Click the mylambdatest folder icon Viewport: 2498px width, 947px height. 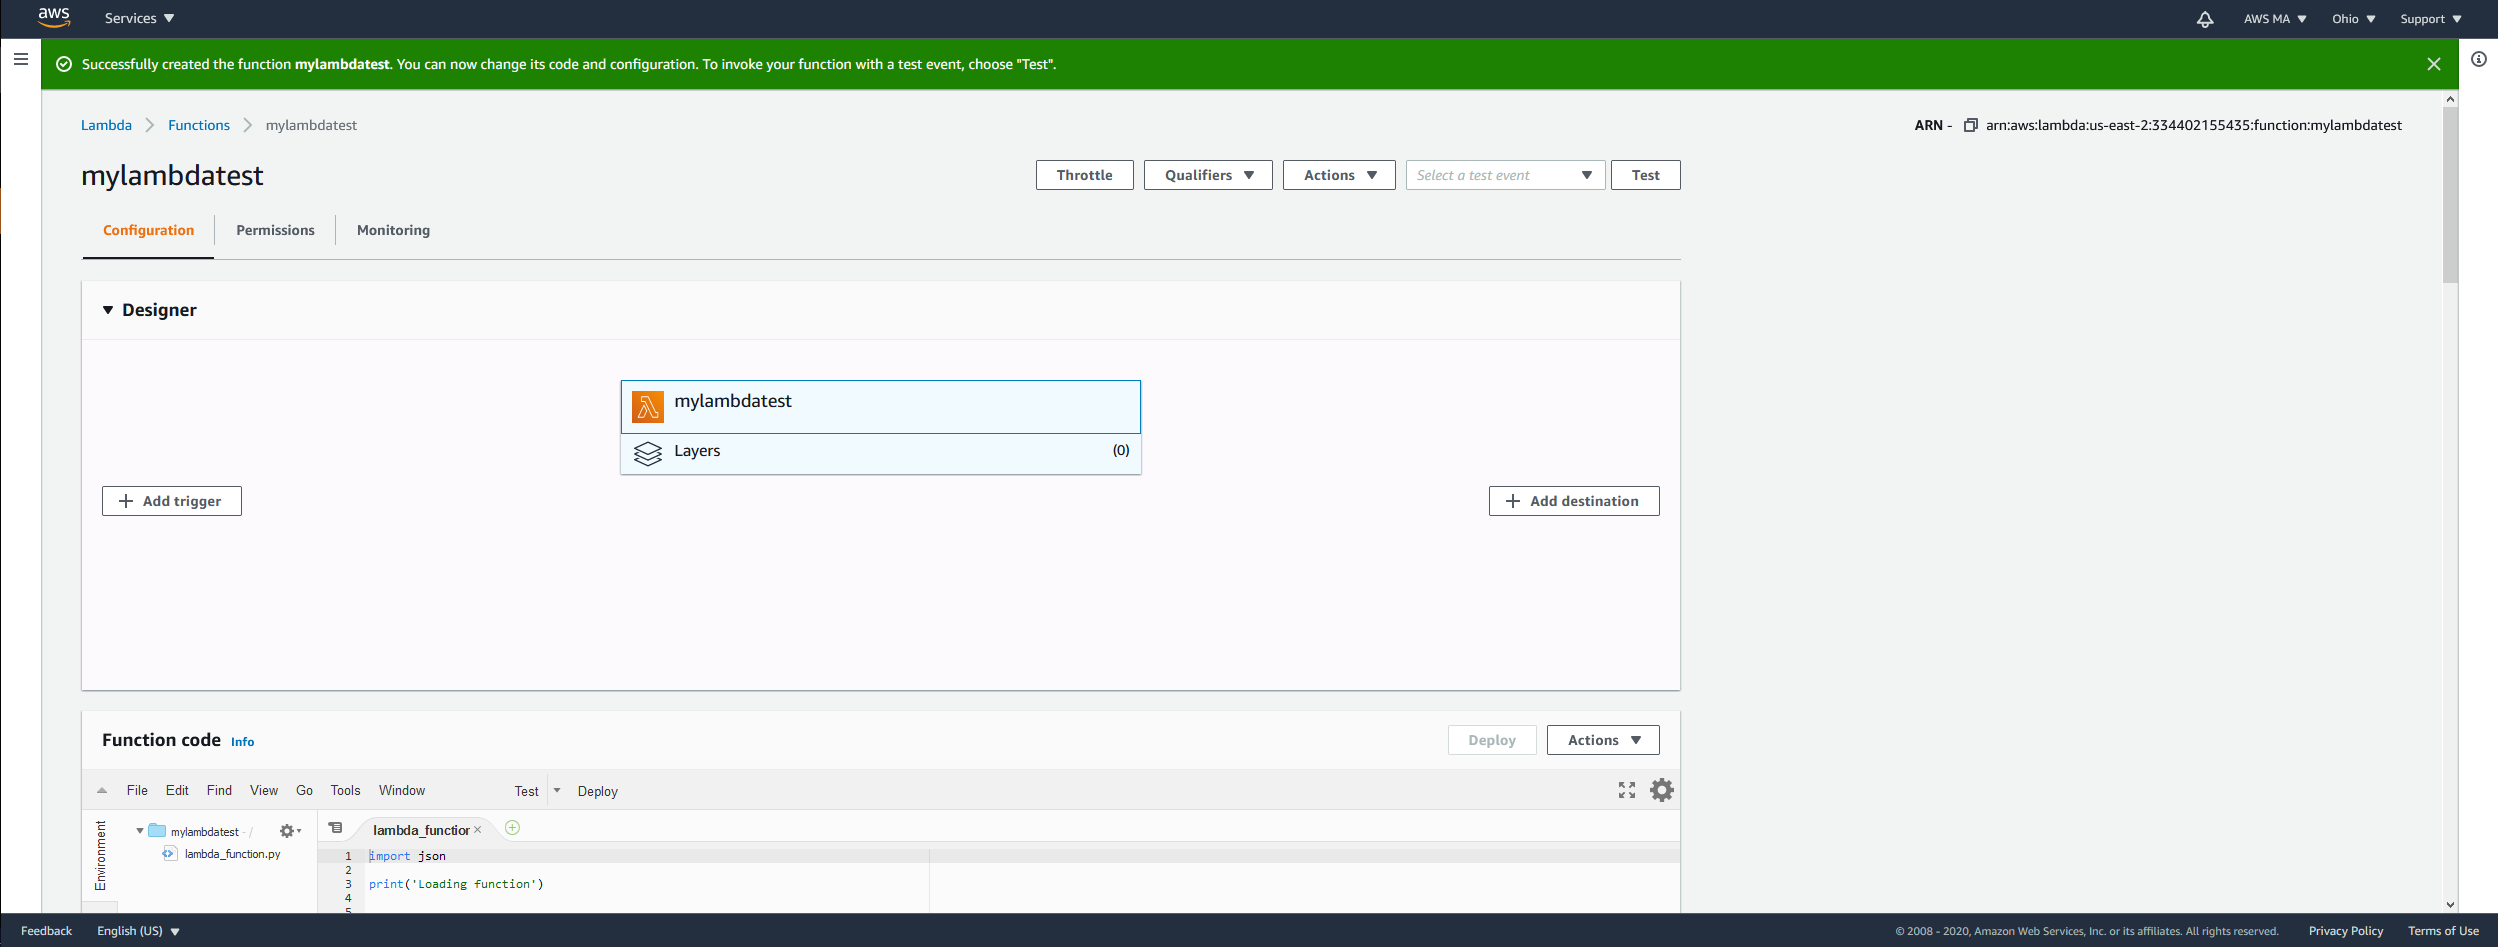pyautogui.click(x=157, y=830)
